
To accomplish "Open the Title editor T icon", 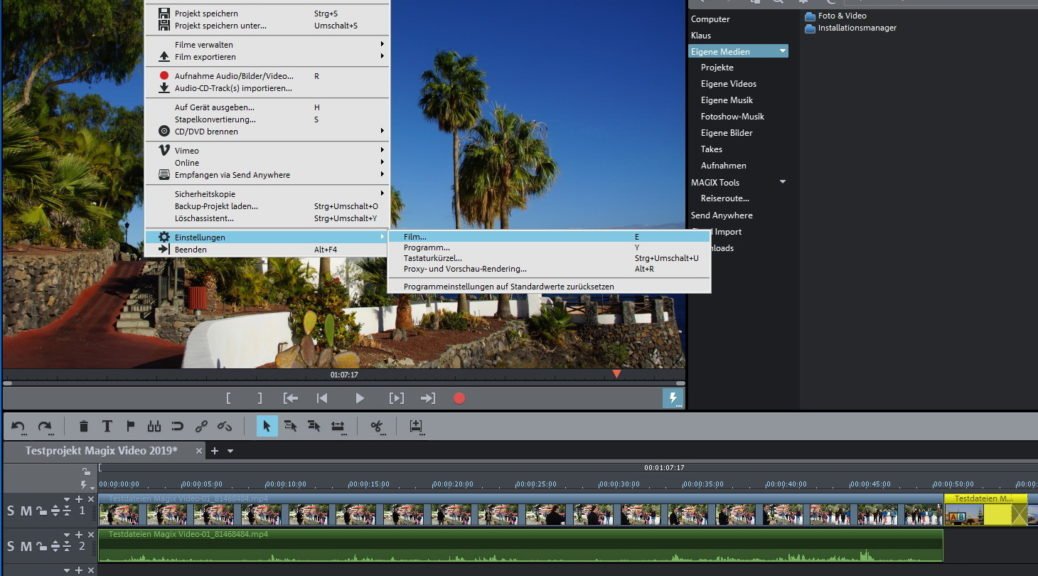I will [x=107, y=426].
